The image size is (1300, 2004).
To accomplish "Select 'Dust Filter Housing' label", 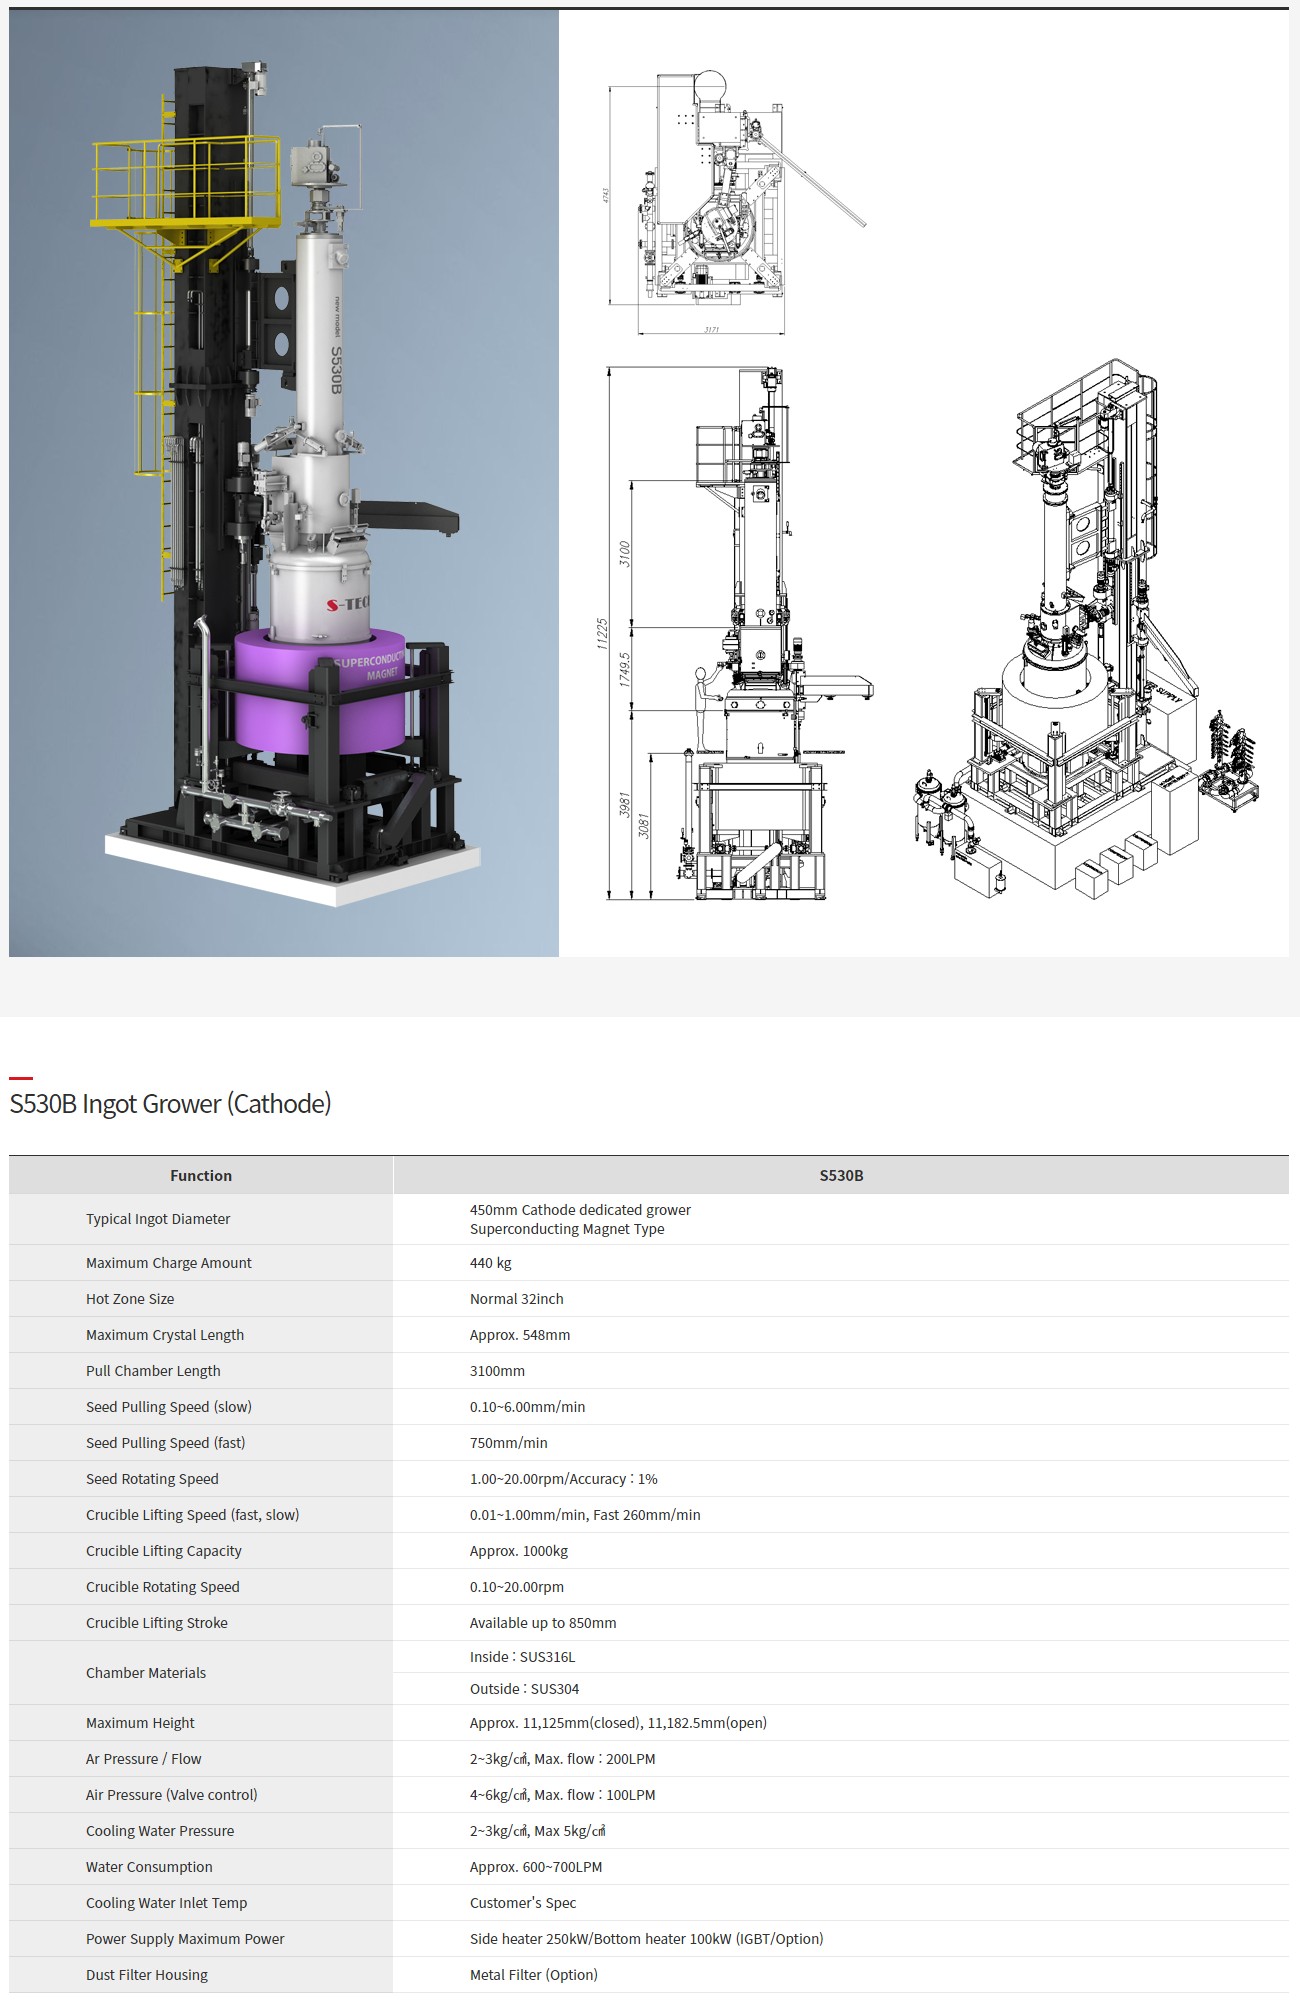I will coord(147,1975).
